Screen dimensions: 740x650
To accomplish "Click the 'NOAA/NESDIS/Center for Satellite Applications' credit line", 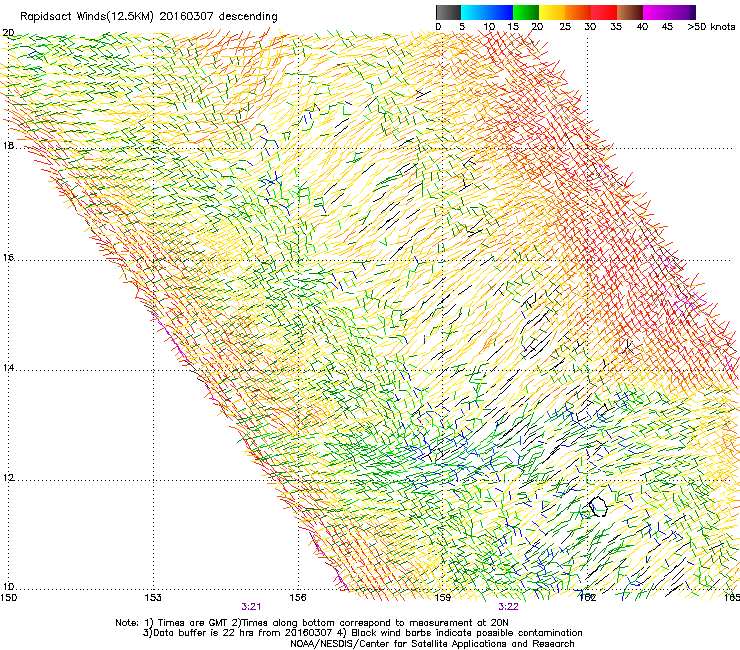I will point(432,644).
